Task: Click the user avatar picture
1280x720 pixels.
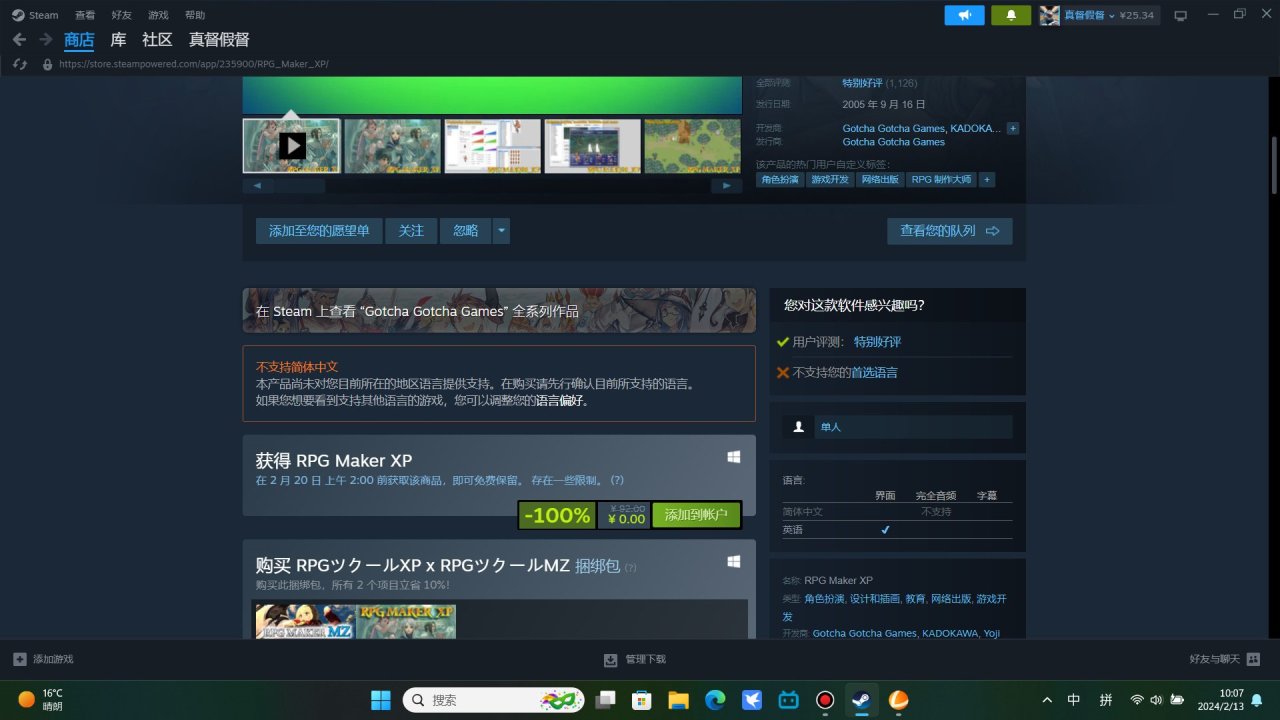Action: point(1049,15)
